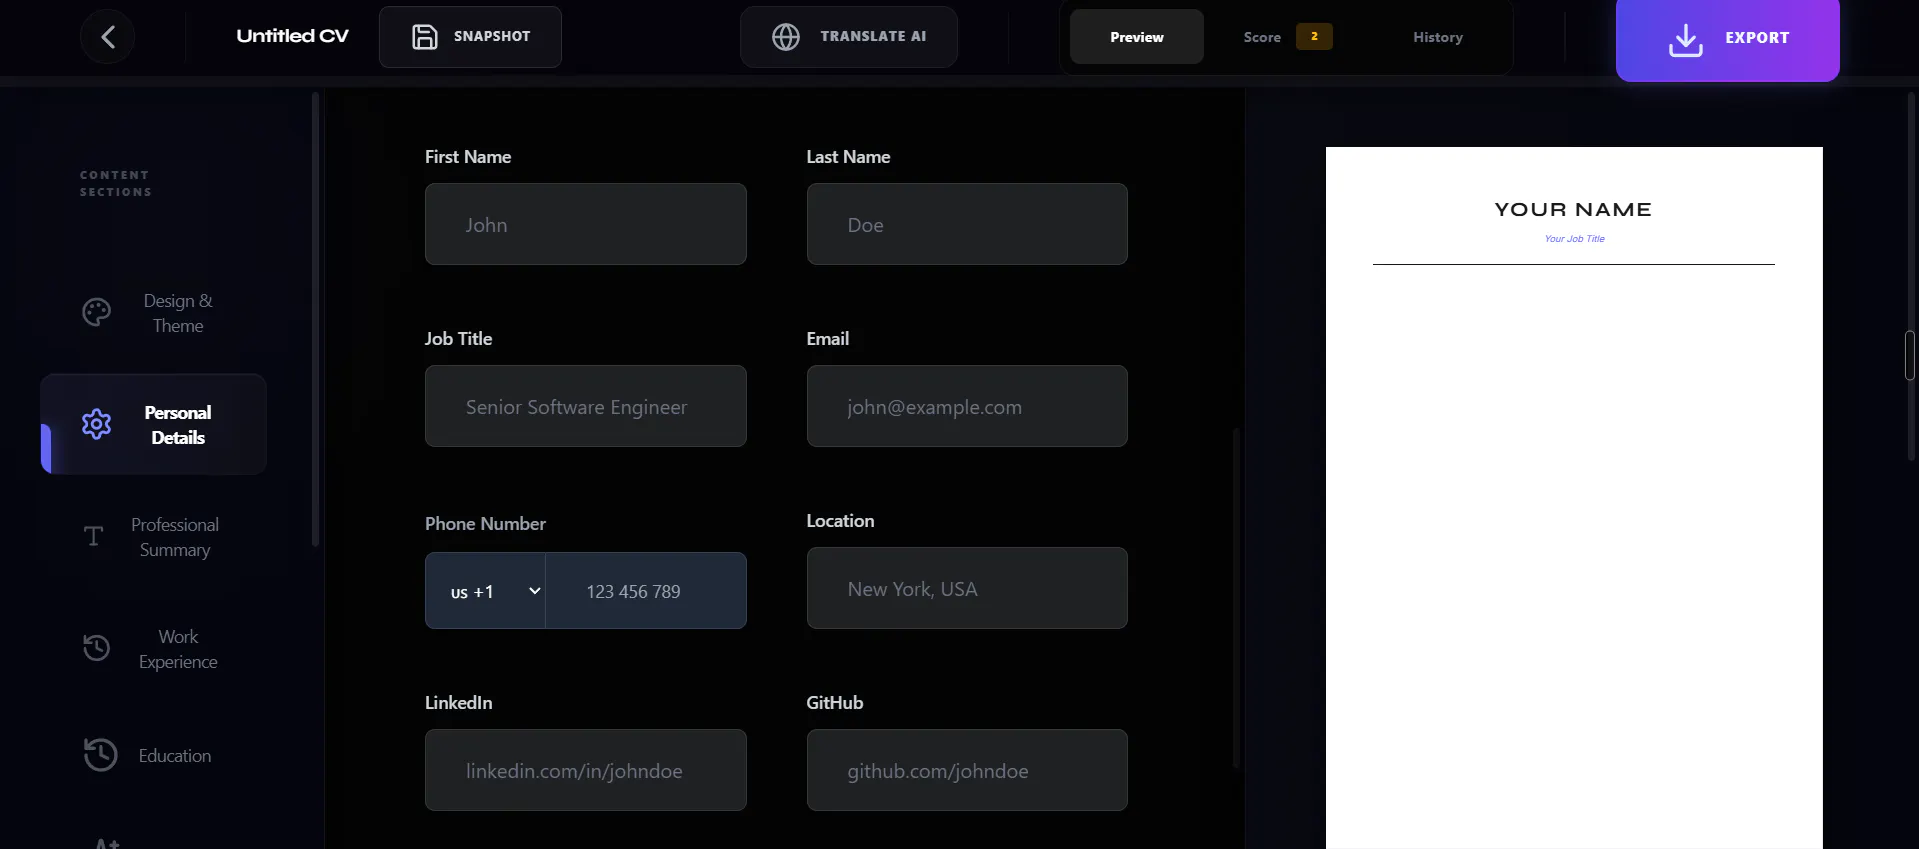This screenshot has height=849, width=1919.
Task: Open the US +1 country code dropdown
Action: (485, 591)
